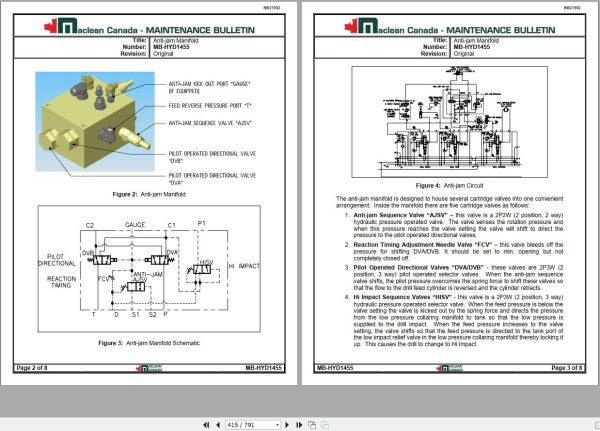Click the HISV valve label in the schematic
The width and height of the screenshot is (600, 431).
[207, 262]
